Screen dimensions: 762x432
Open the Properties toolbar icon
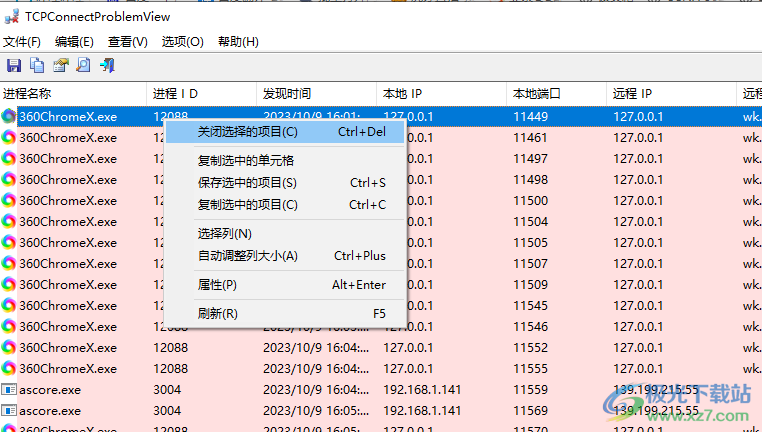pos(61,65)
